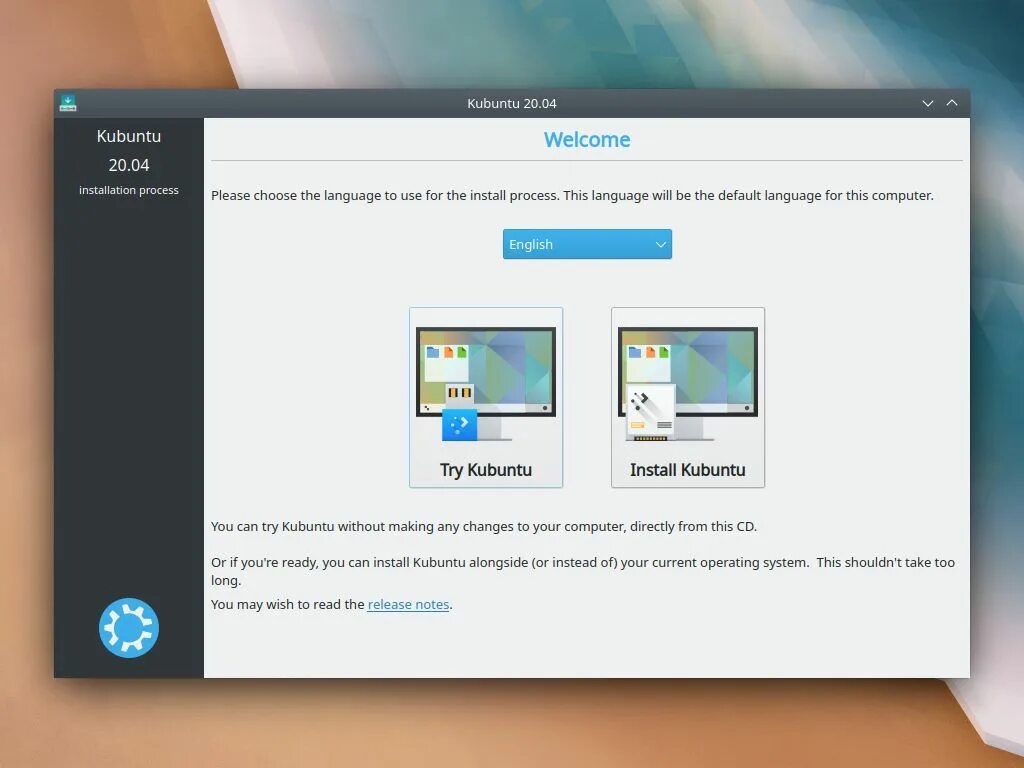Click the 'Please choose the language' instruction text
1024x768 pixels.
[572, 195]
